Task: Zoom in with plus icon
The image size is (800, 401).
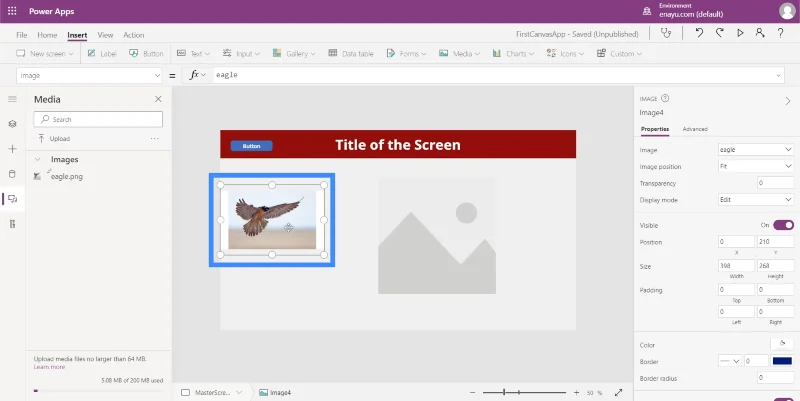Action: click(x=576, y=393)
